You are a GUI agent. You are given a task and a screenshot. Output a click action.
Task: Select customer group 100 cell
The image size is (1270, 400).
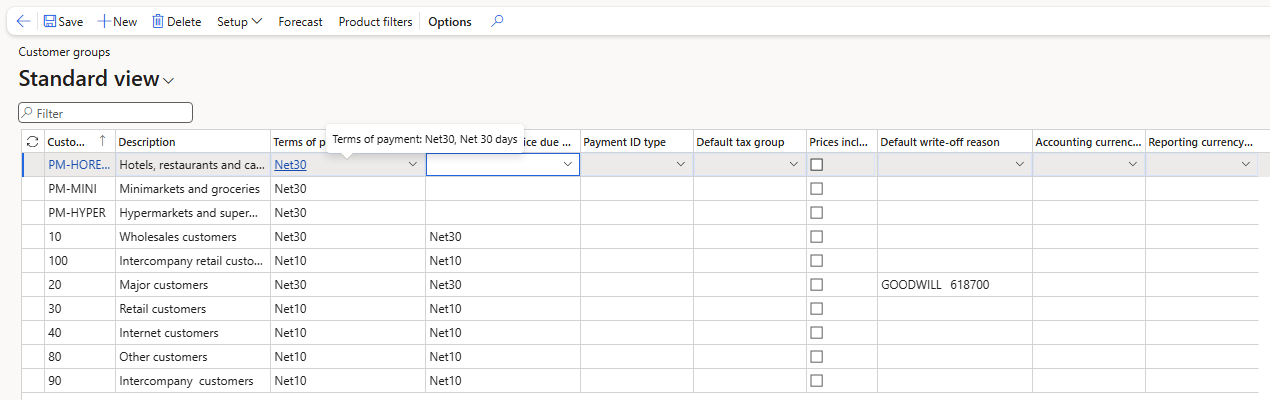click(80, 261)
